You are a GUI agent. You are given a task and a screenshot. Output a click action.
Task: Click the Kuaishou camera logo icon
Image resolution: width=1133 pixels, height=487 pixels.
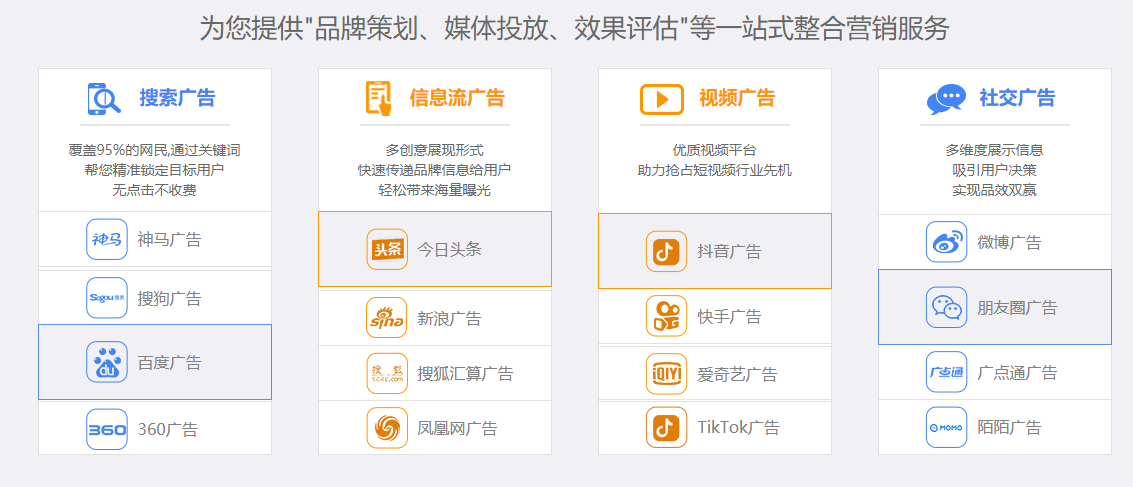[666, 316]
